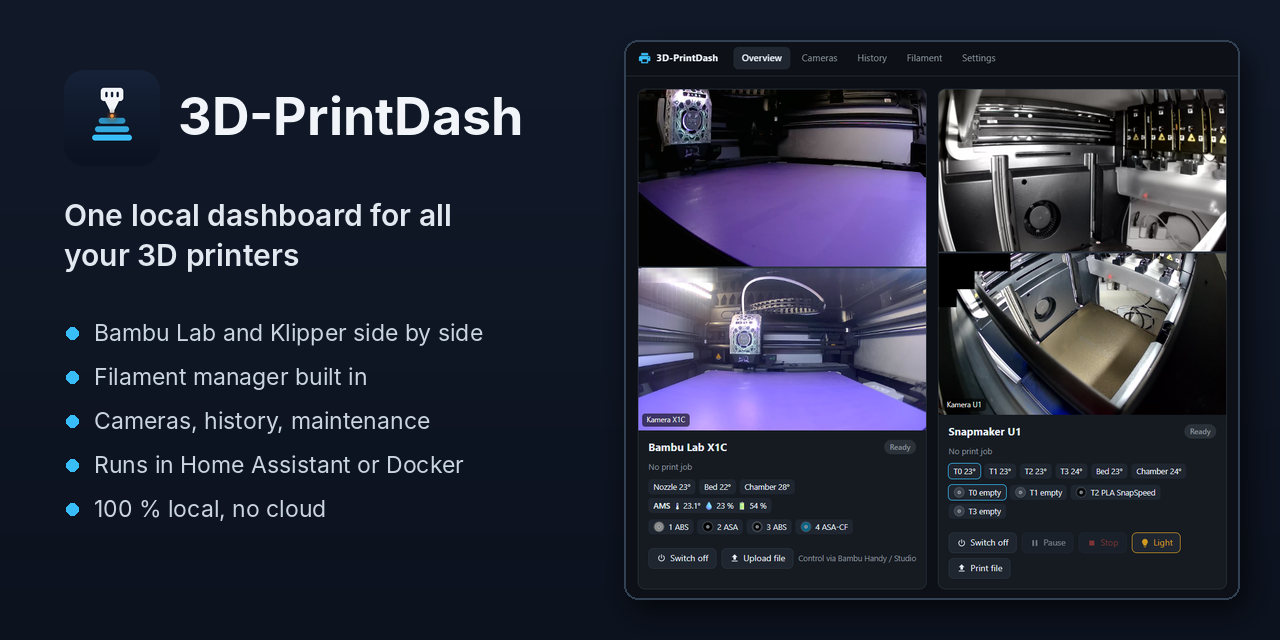Click the Snapmaker U1 Ready badge
The width and height of the screenshot is (1280, 640).
pyautogui.click(x=1200, y=432)
